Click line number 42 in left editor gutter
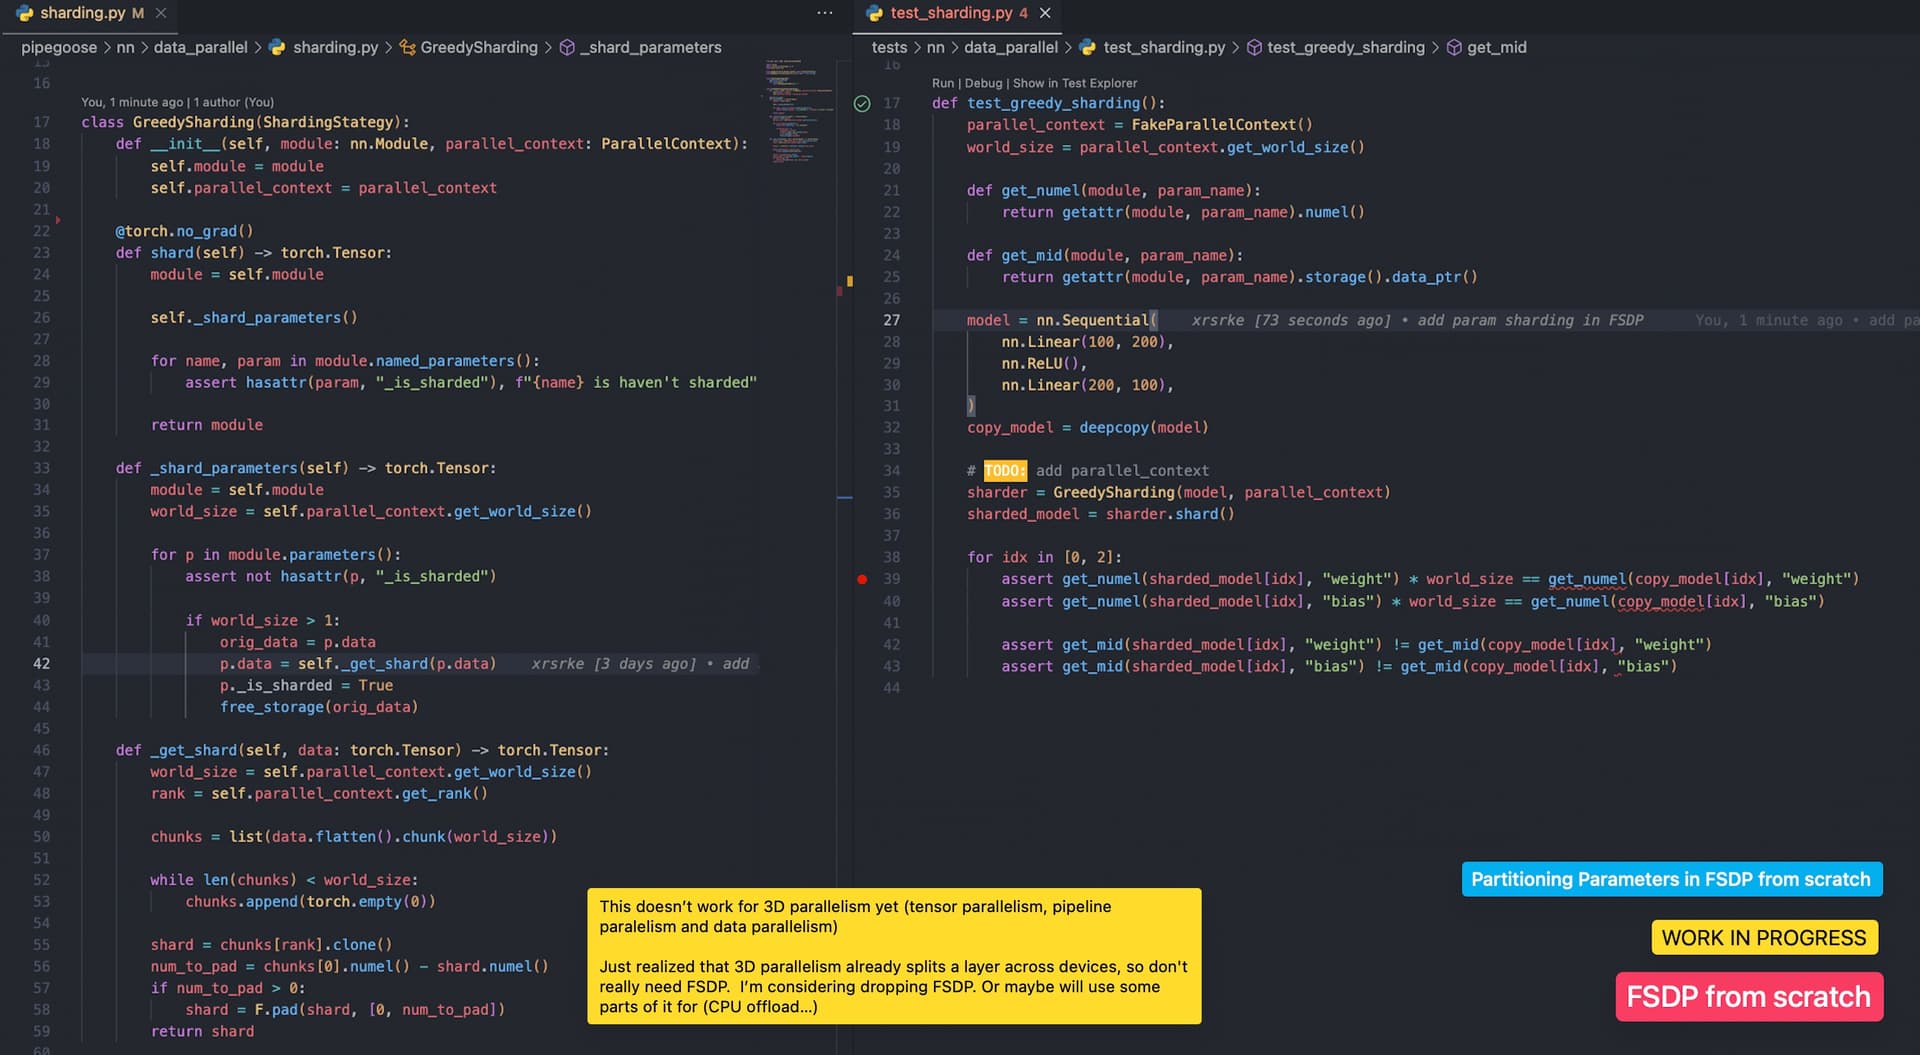Viewport: 1920px width, 1055px height. 41,664
